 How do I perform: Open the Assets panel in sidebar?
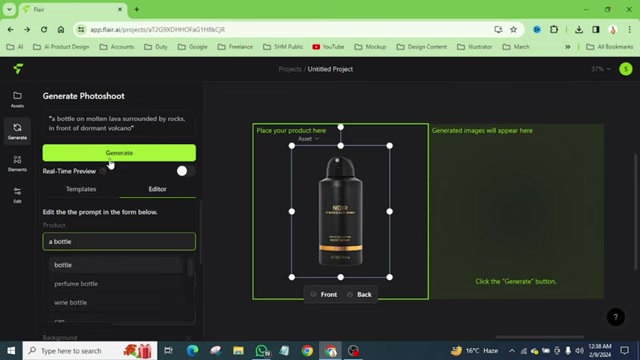17,100
